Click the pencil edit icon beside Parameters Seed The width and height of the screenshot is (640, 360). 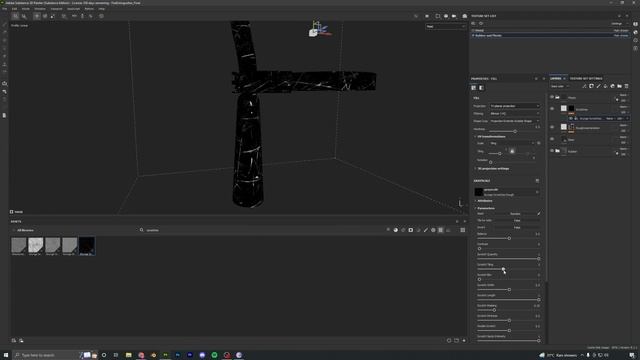(x=539, y=213)
